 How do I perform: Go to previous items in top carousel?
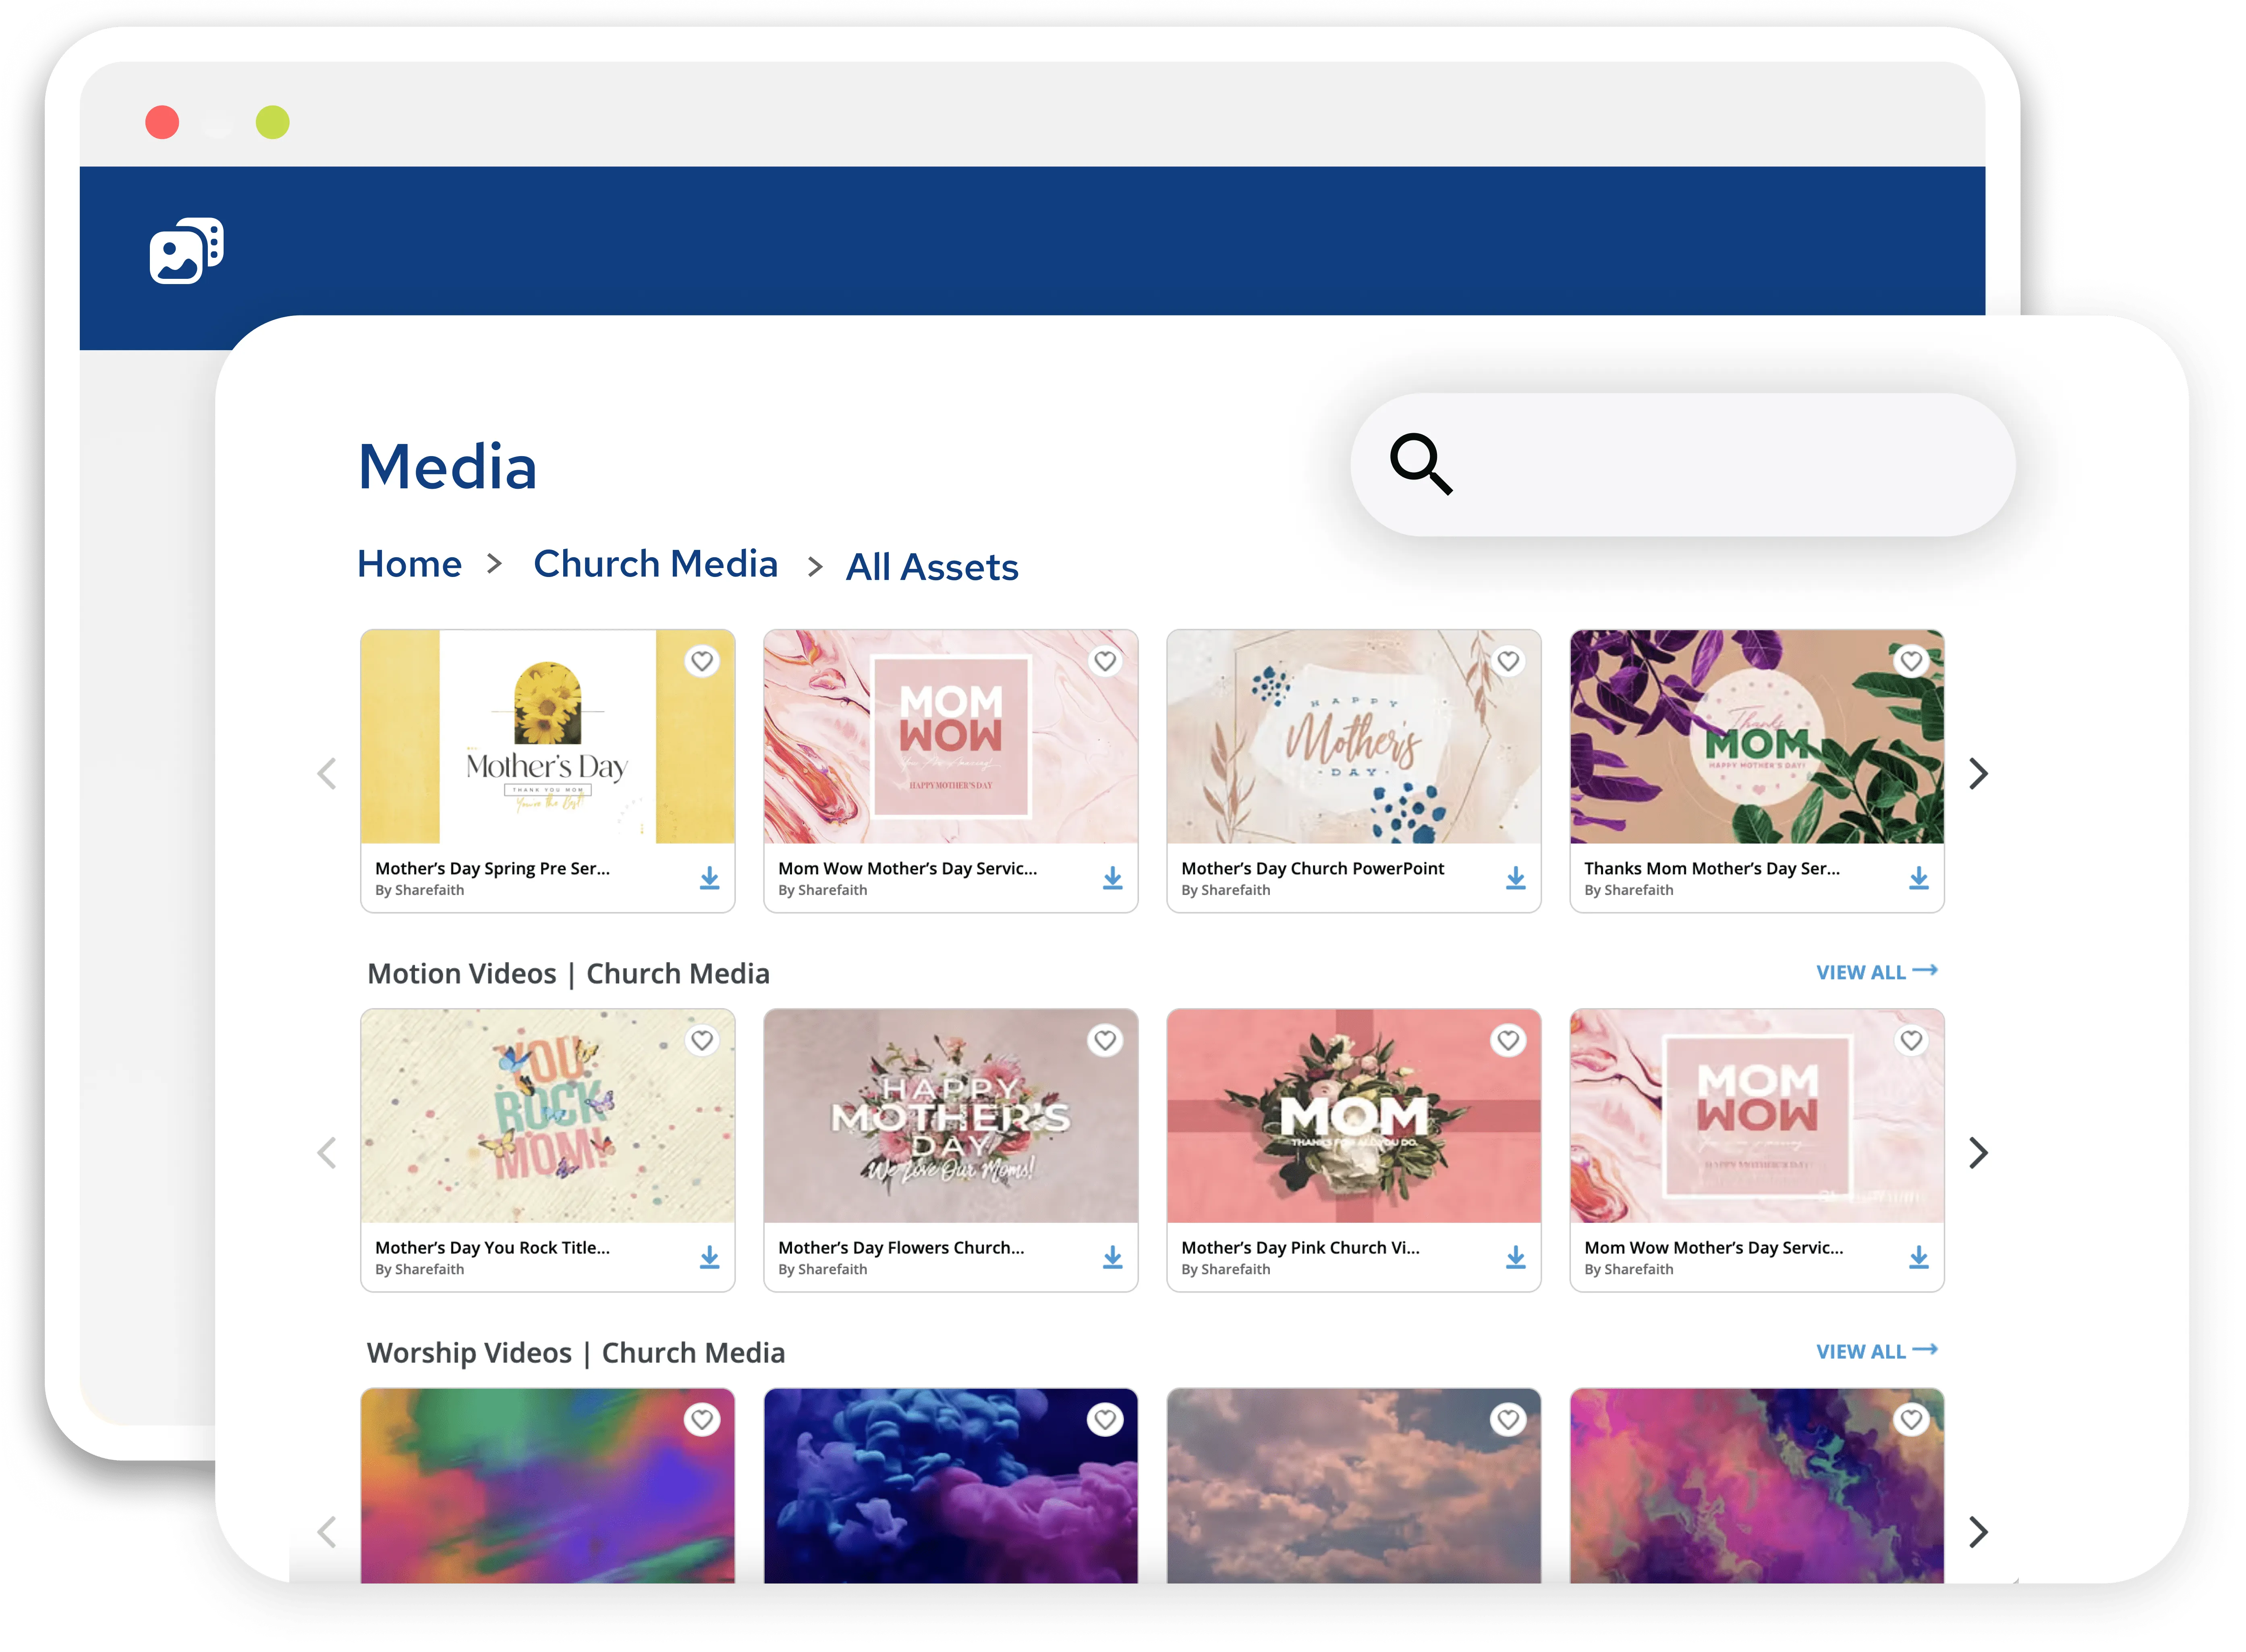point(327,773)
